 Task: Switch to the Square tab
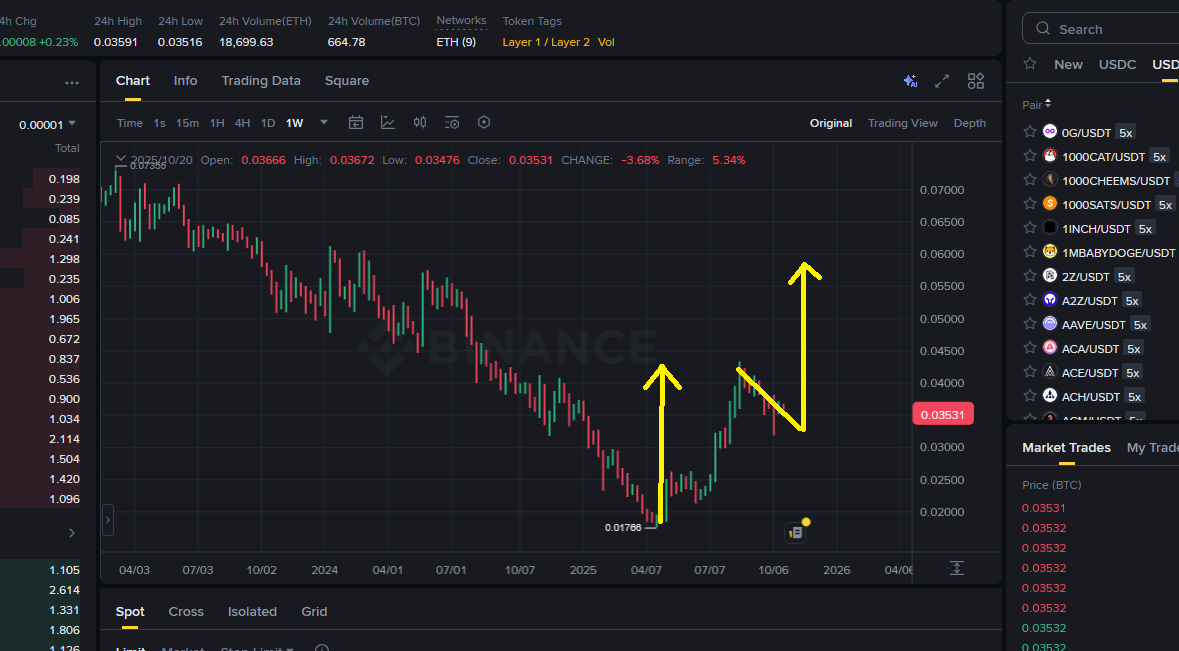coord(347,80)
